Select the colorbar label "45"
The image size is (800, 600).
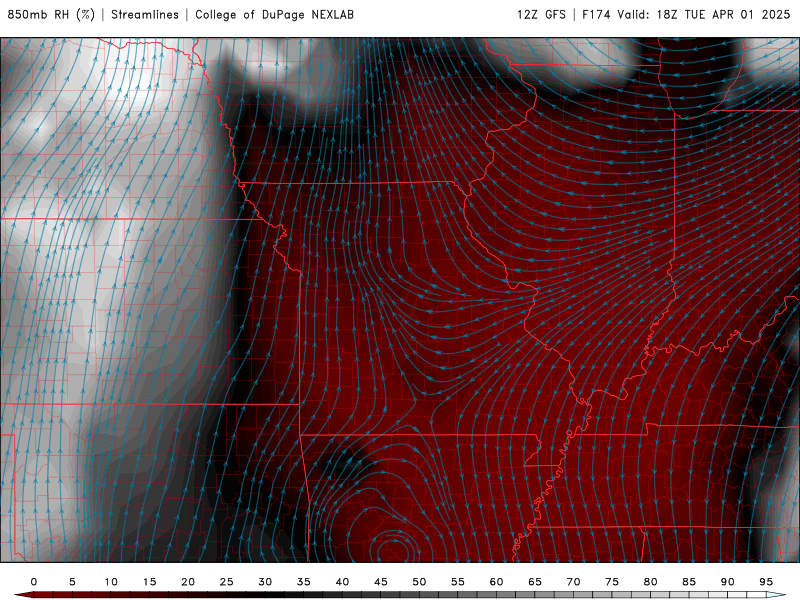(381, 582)
